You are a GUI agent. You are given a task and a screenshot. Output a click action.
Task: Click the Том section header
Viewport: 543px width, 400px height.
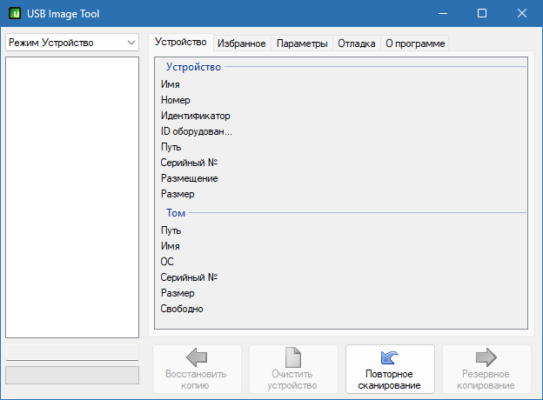tap(176, 213)
